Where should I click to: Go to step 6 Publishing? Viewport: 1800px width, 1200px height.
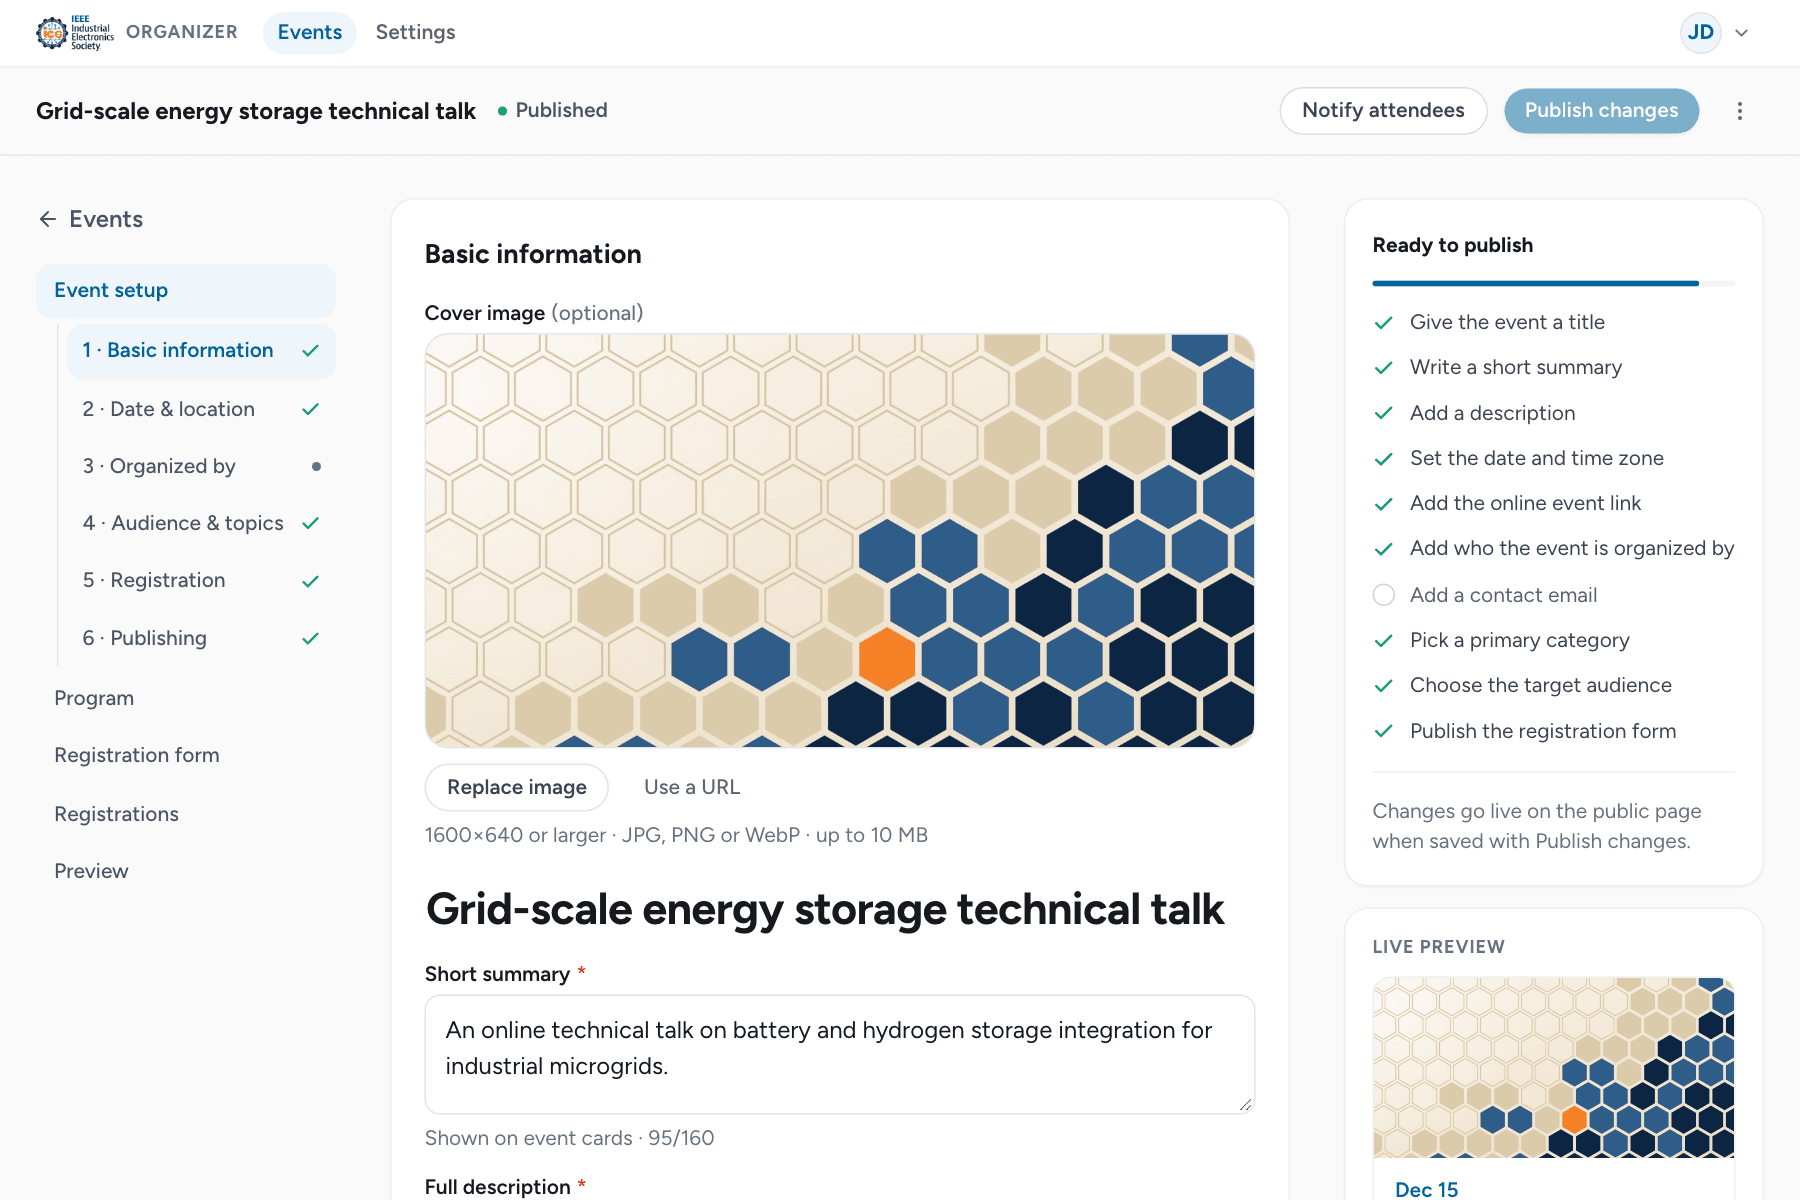pos(201,638)
